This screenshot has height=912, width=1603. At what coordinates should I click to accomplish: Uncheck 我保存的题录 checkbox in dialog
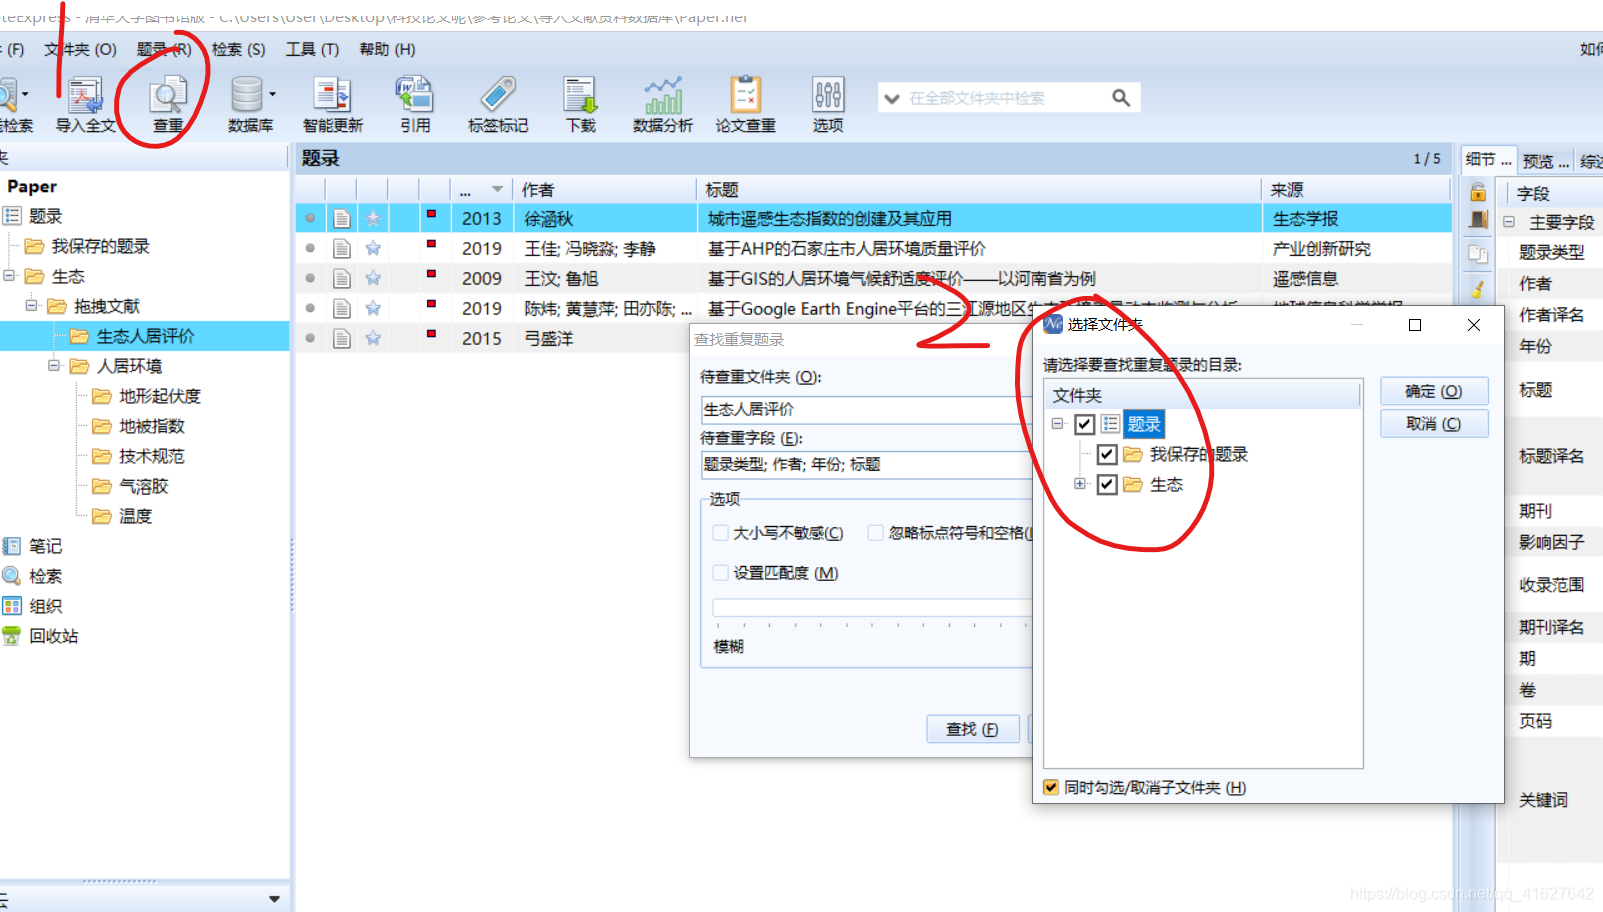click(1107, 454)
